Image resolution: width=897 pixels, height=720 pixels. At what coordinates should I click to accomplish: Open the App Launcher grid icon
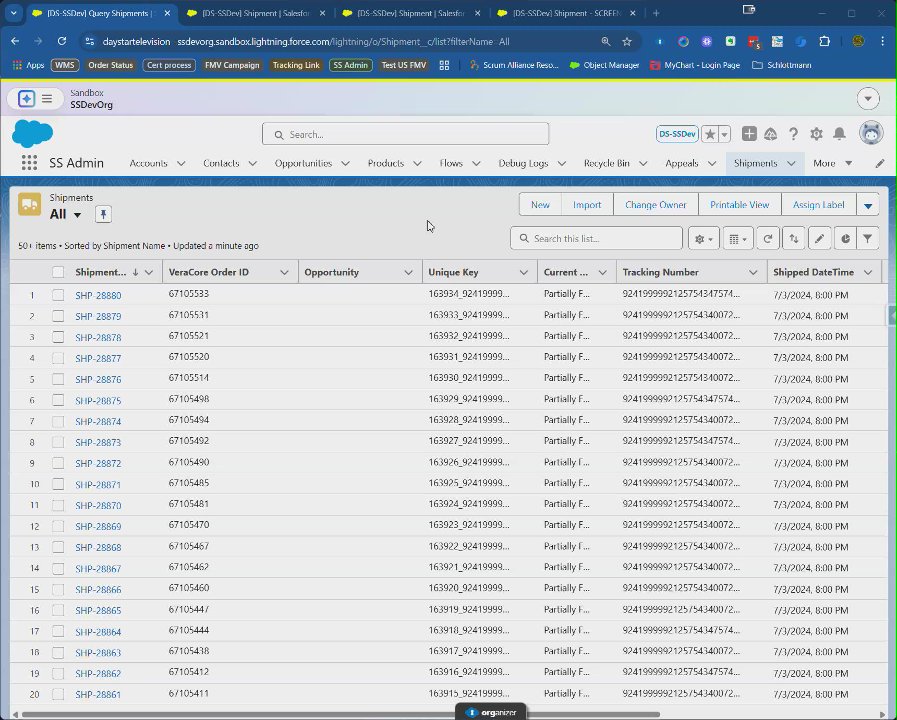point(29,163)
